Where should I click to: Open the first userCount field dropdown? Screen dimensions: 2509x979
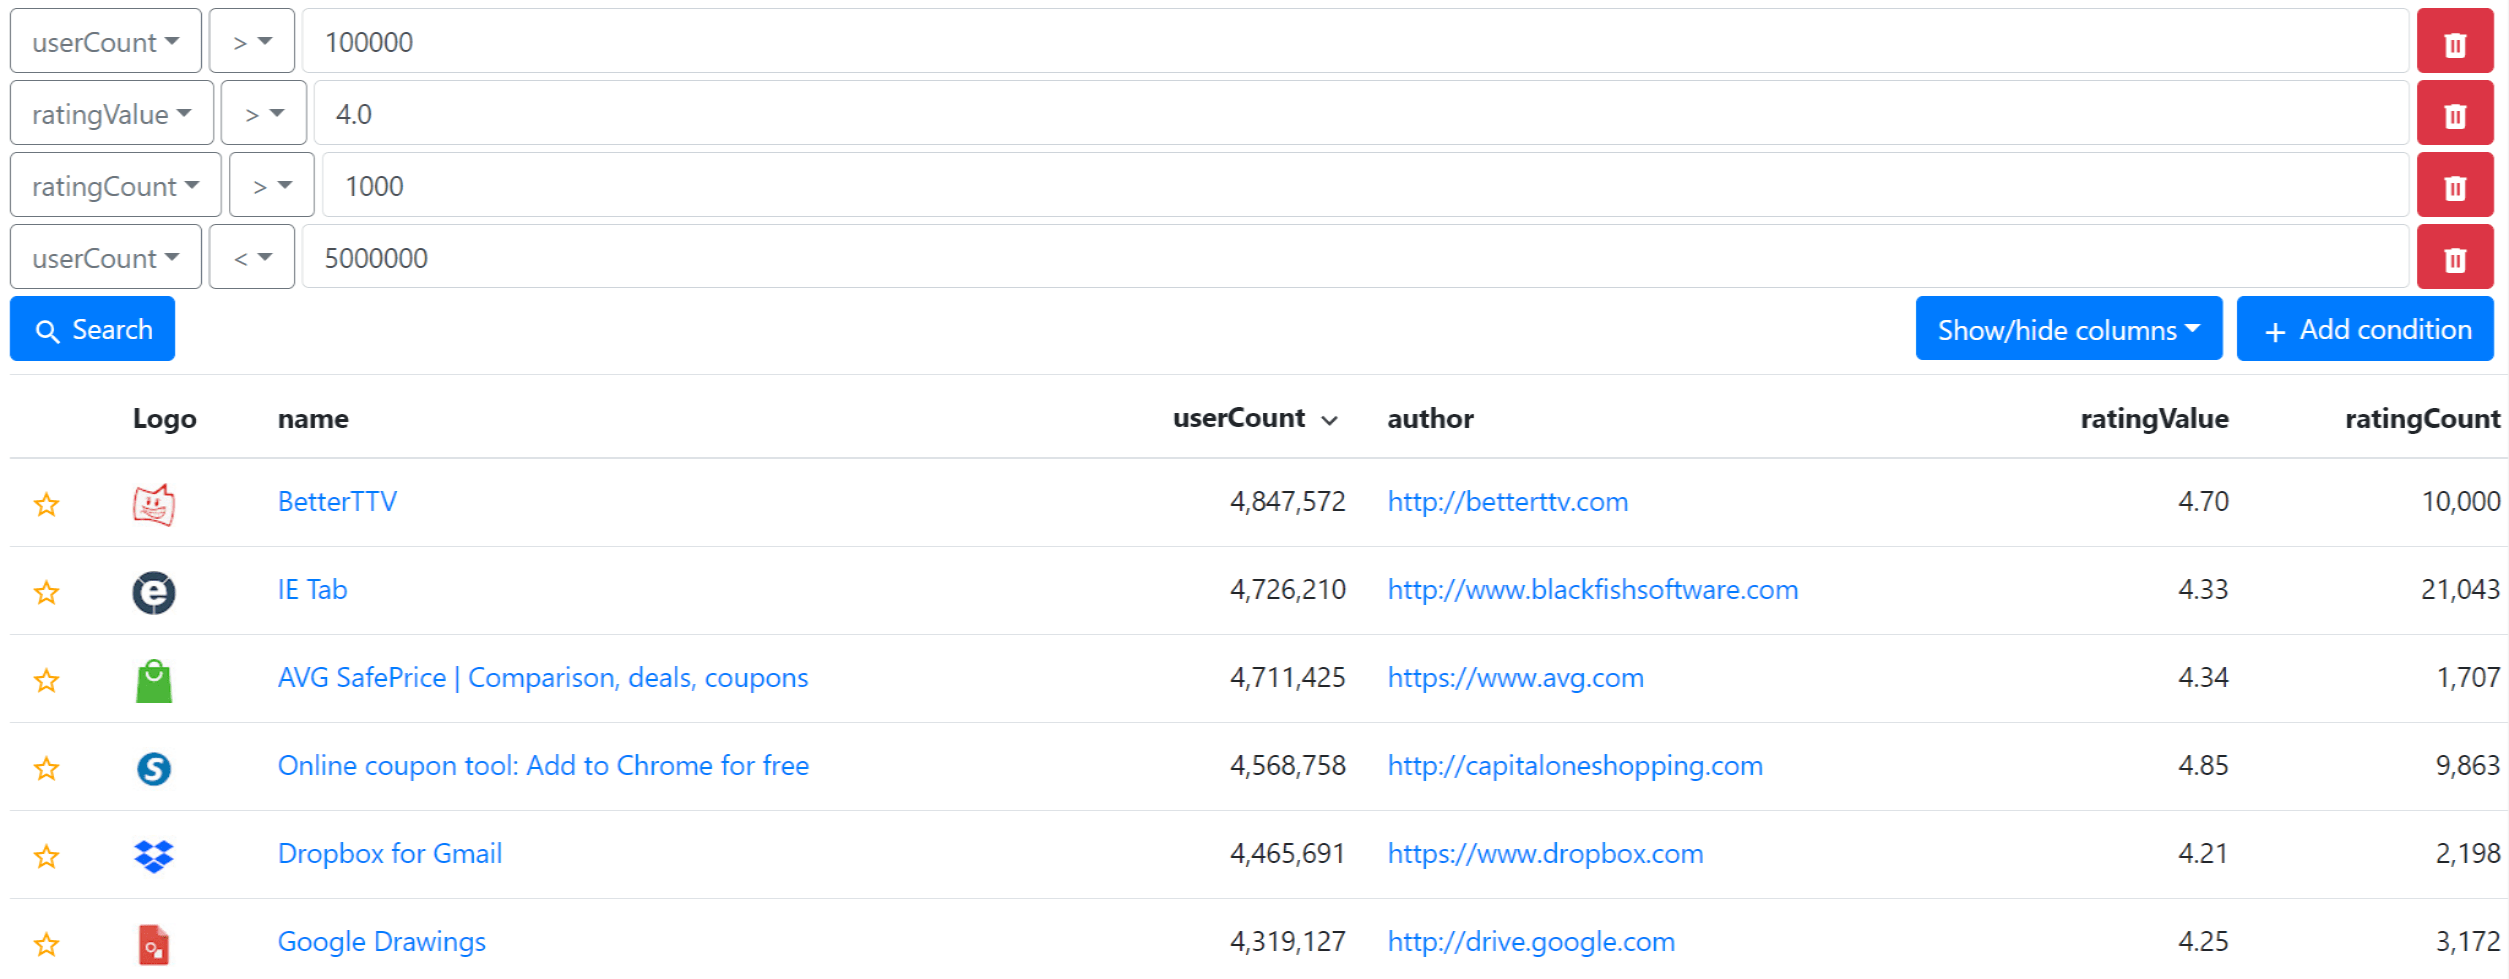(x=106, y=41)
